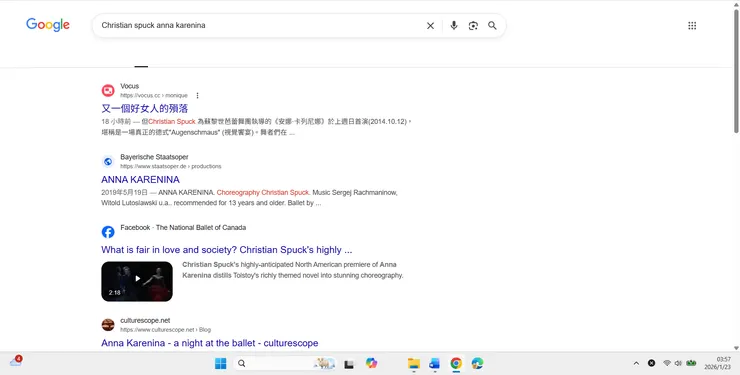Click the culturescope.net Blog URL breadcrumb
Image resolution: width=740 pixels, height=375 pixels.
(x=165, y=330)
